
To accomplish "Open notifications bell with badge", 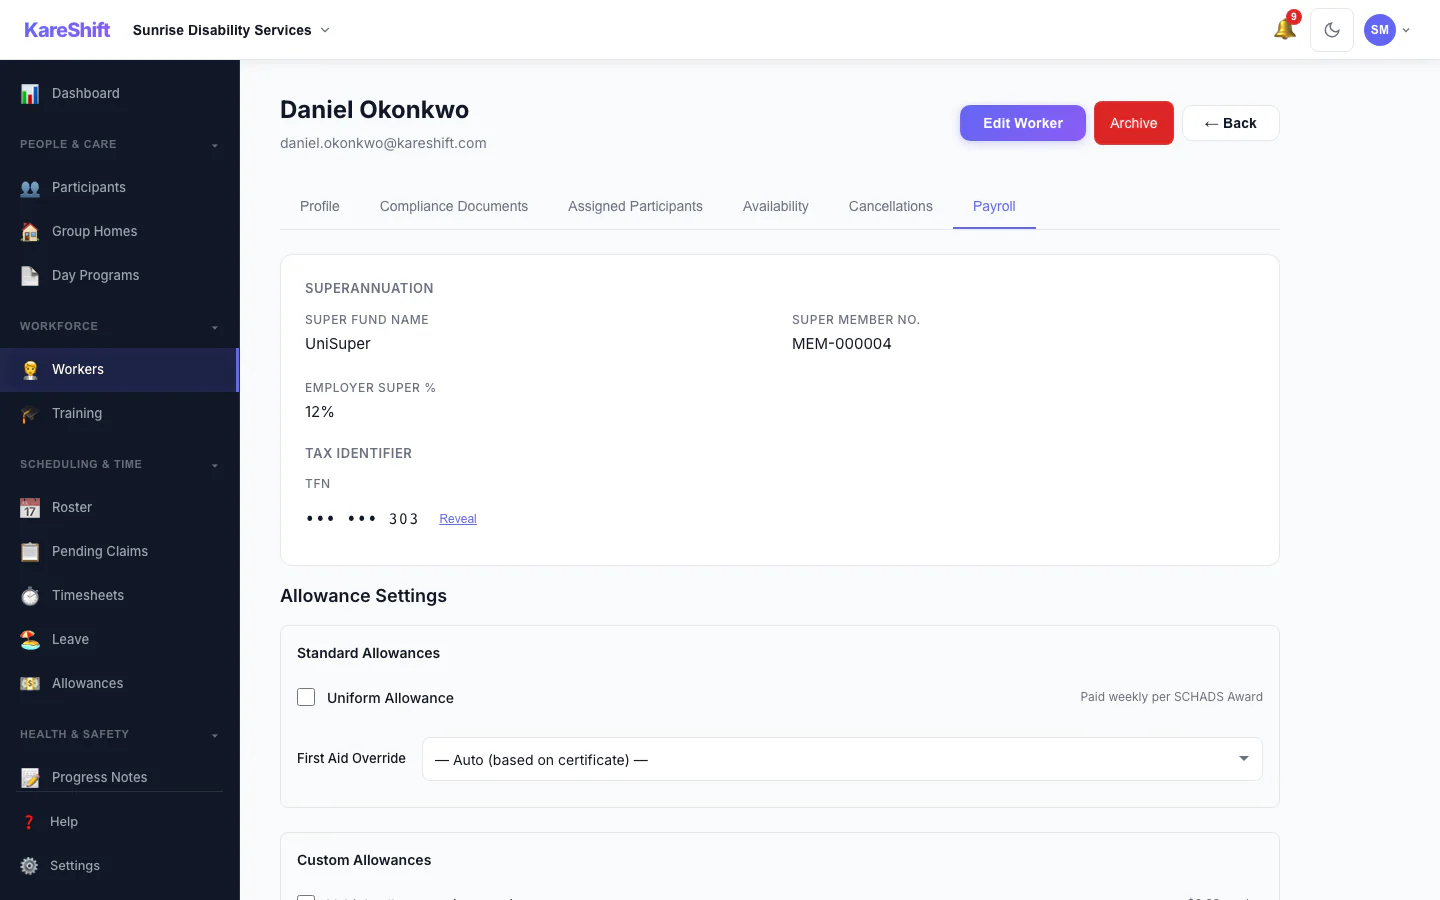I will (x=1286, y=28).
